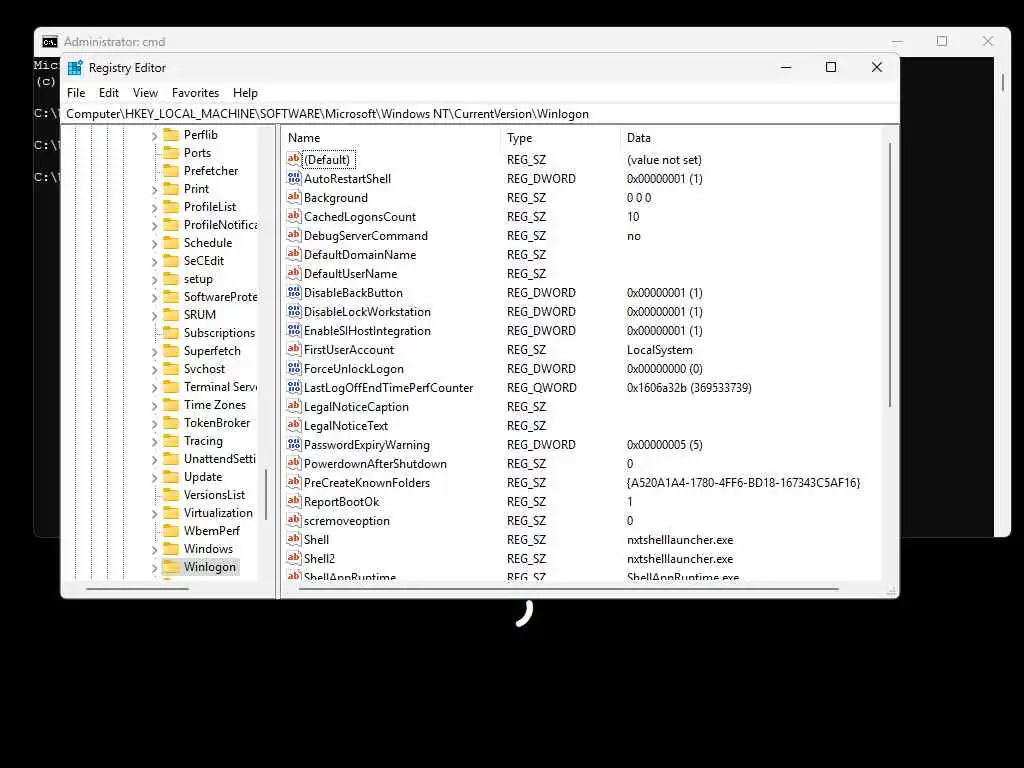The width and height of the screenshot is (1024, 768).
Task: Click the AutoRestartShell DWORD value icon
Action: coord(294,178)
